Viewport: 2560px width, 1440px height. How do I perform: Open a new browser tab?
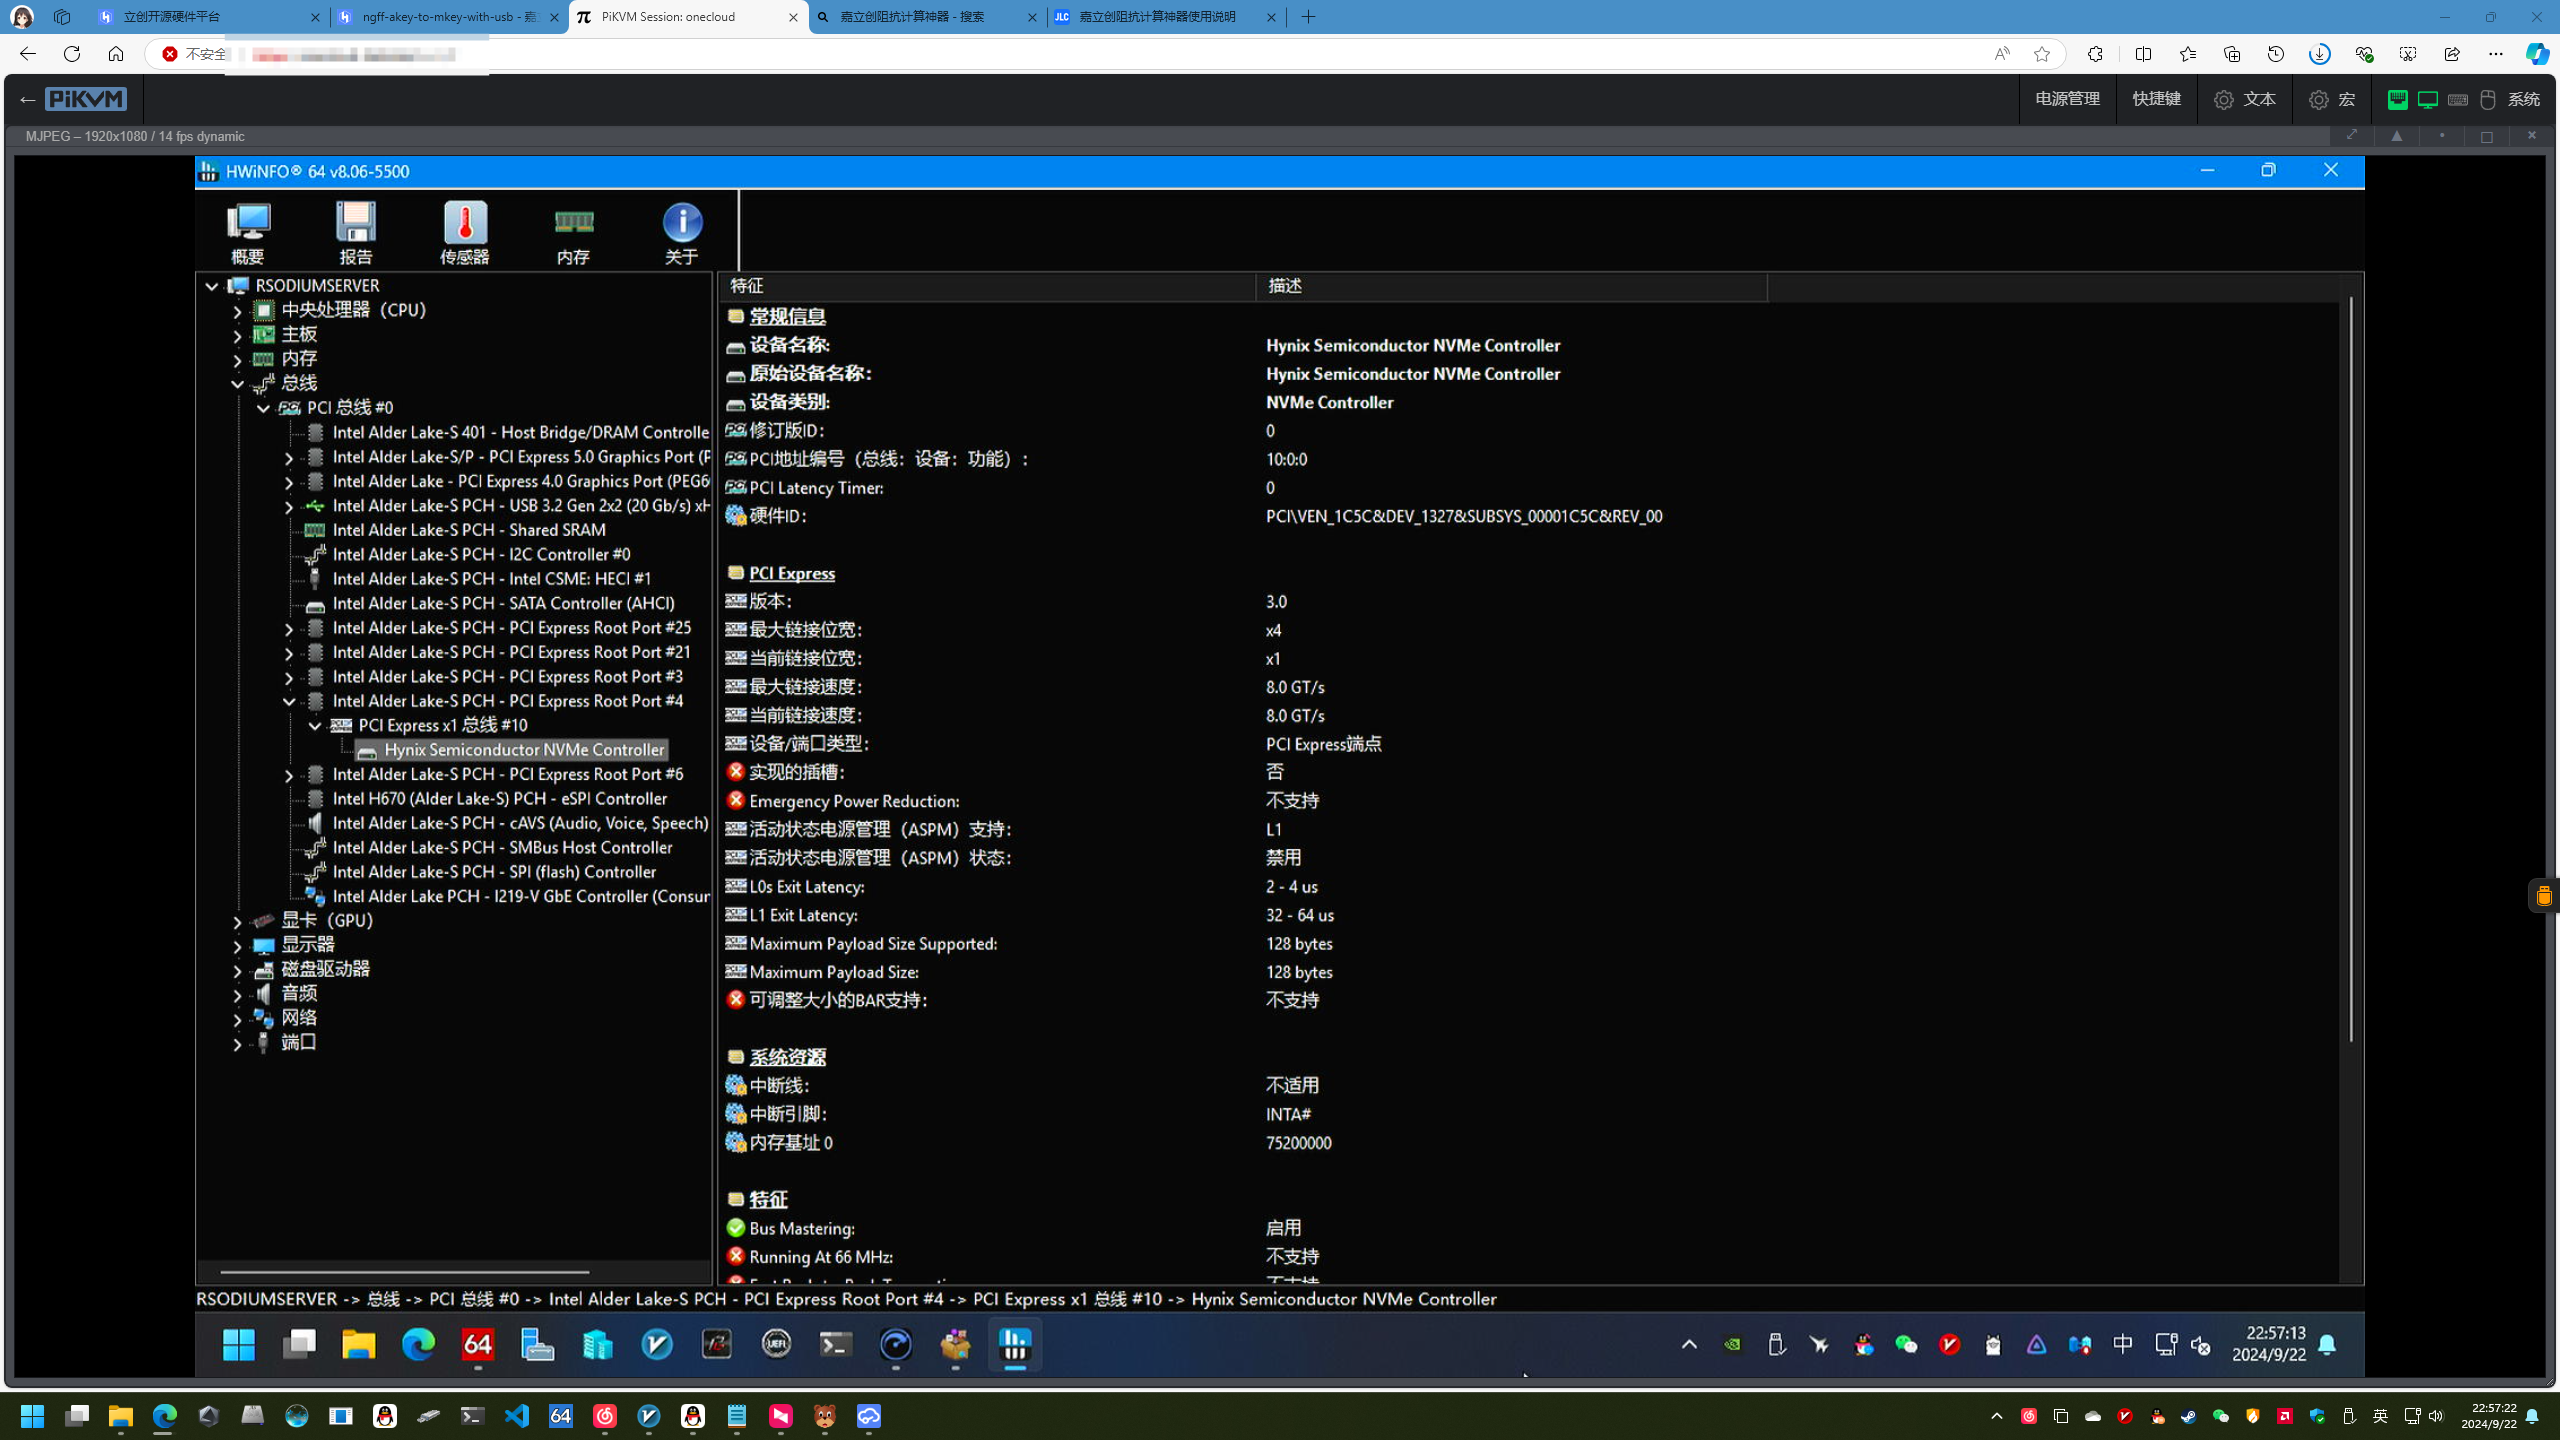(x=1309, y=17)
